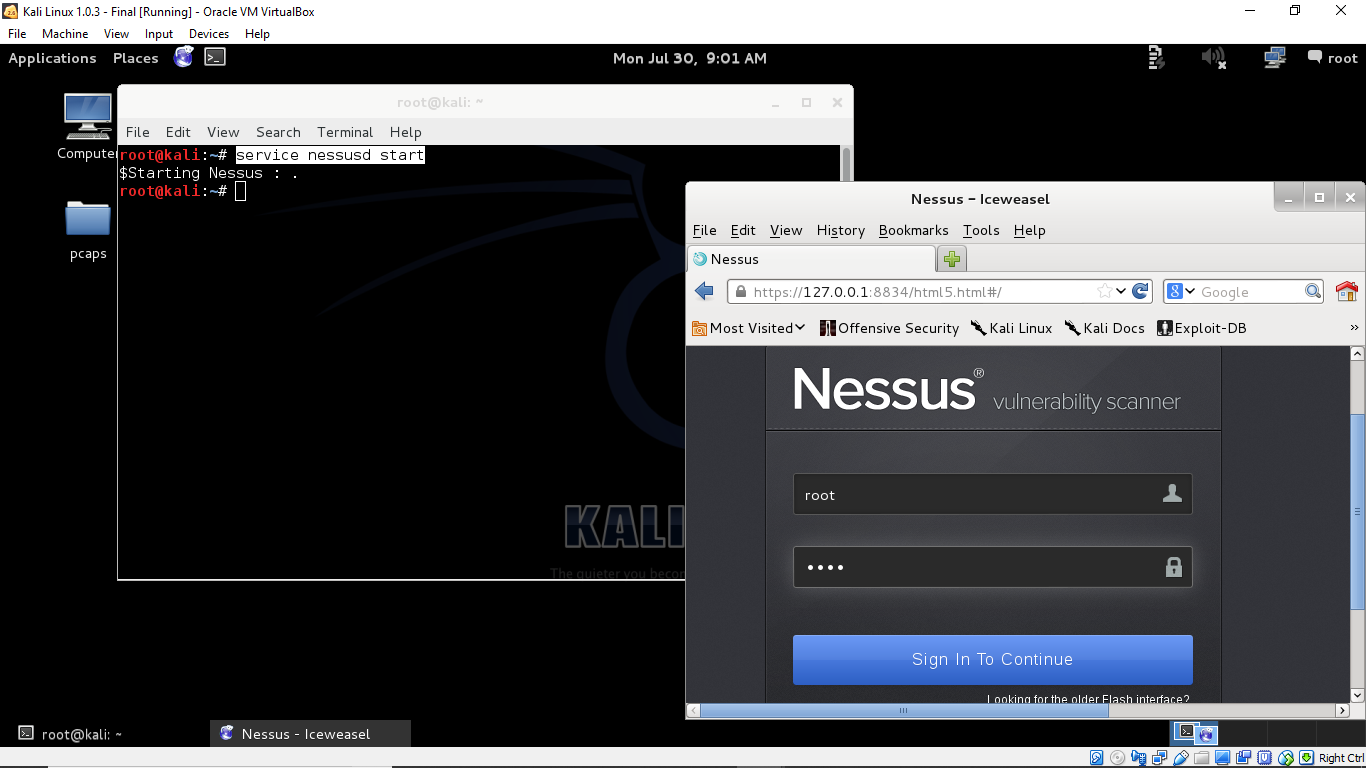Open Kali Linux bookmark
The image size is (1366, 768).
pyautogui.click(x=1011, y=328)
